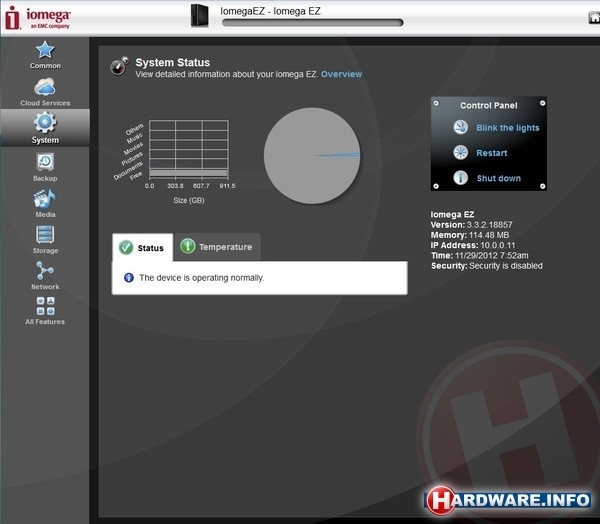The image size is (600, 524).
Task: Click the IomegaEZ - Iomega EZ title
Action: tap(270, 11)
